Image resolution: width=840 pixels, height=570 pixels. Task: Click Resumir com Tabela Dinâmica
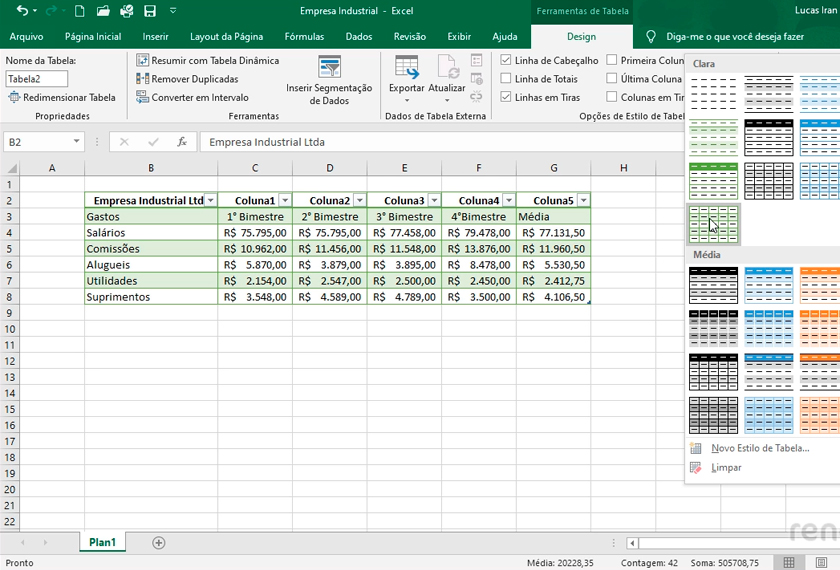(208, 60)
